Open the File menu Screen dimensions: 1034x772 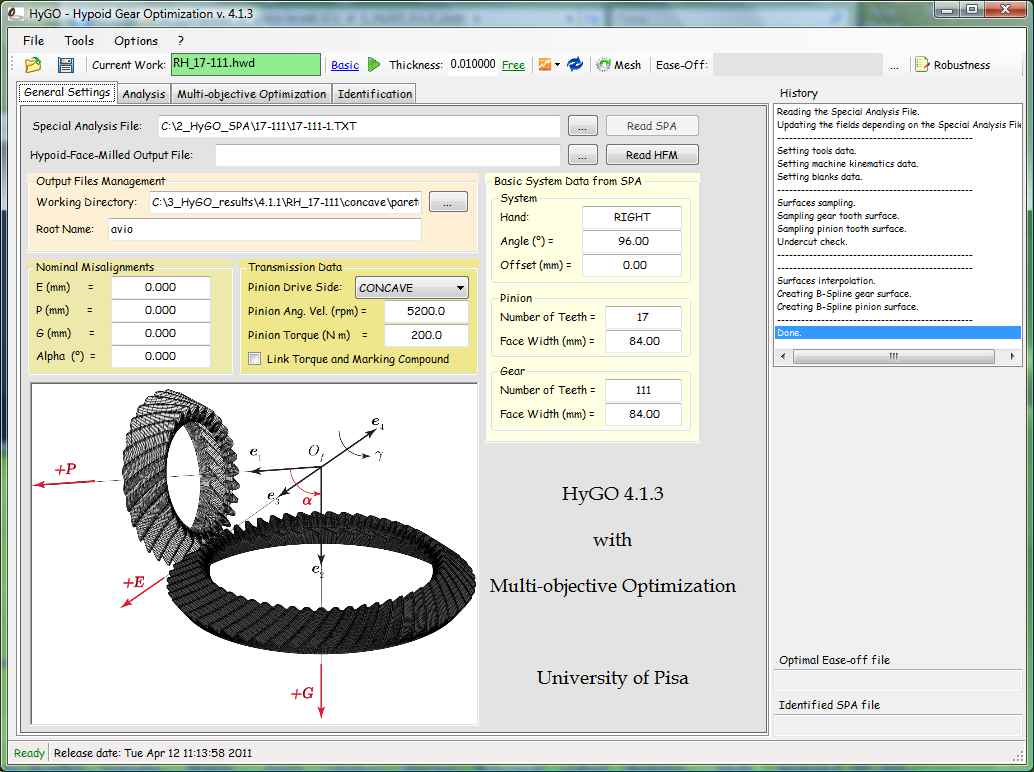click(34, 40)
